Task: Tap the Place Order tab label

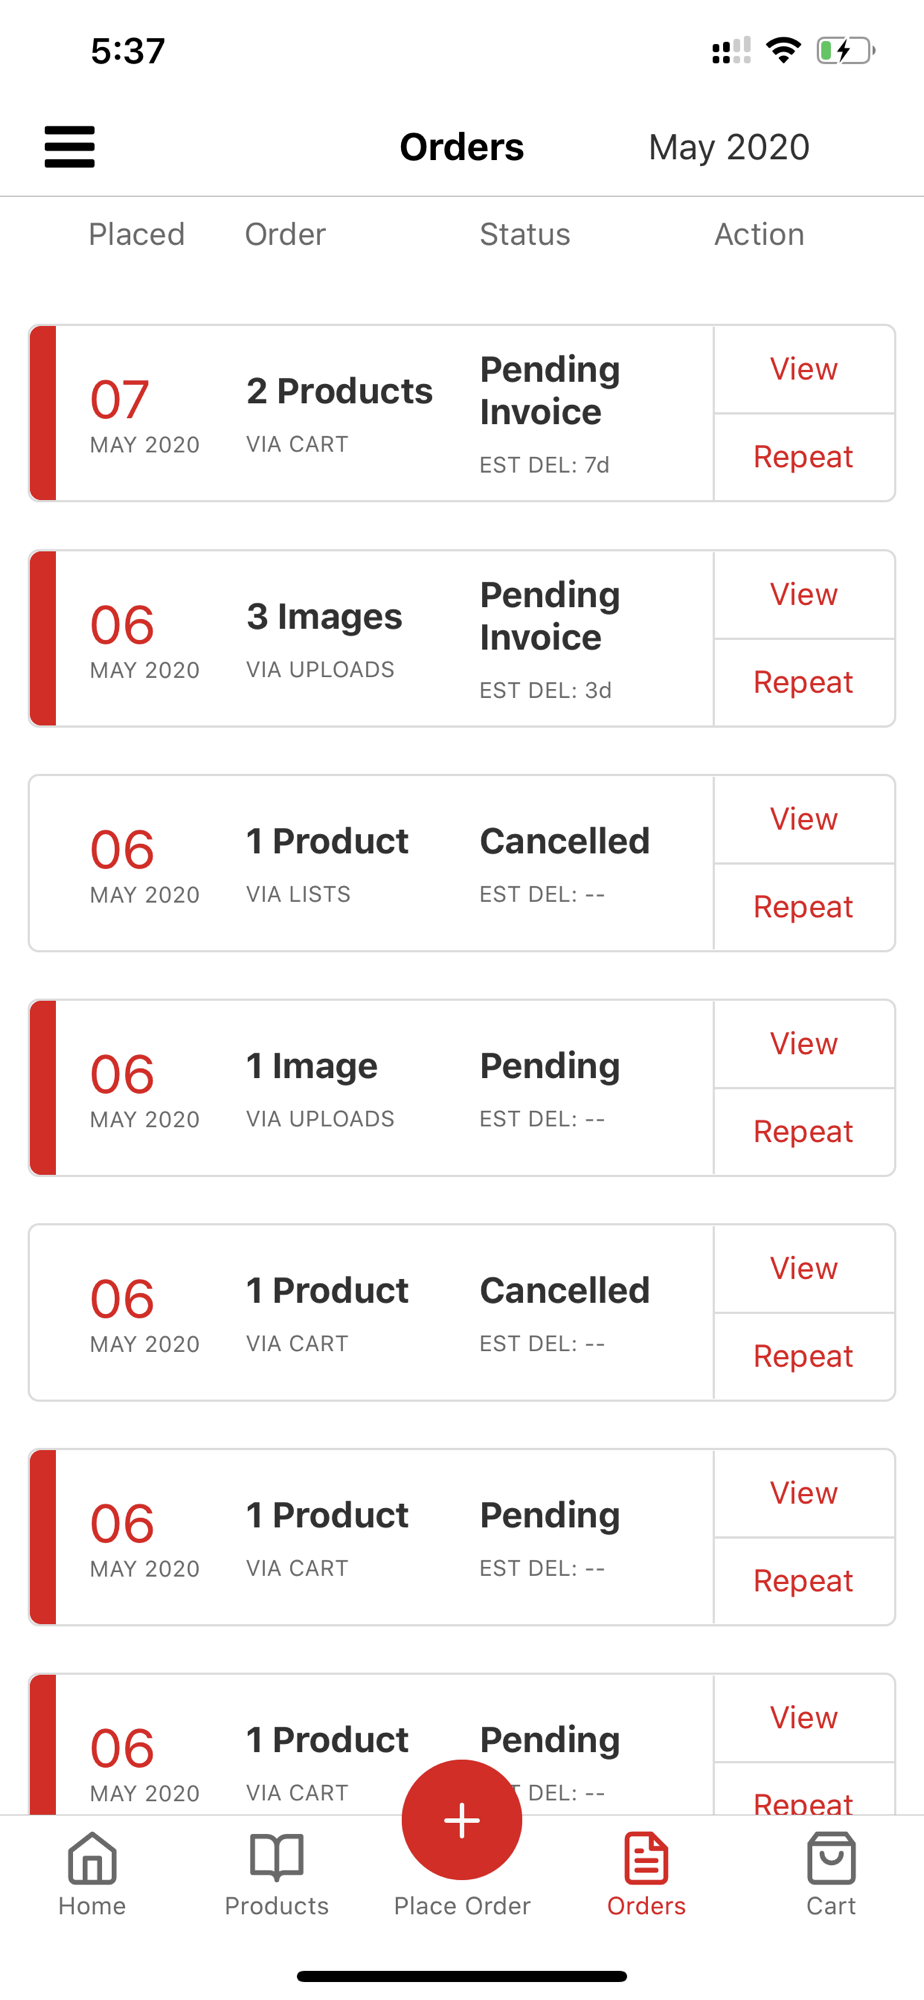Action: tap(462, 1906)
